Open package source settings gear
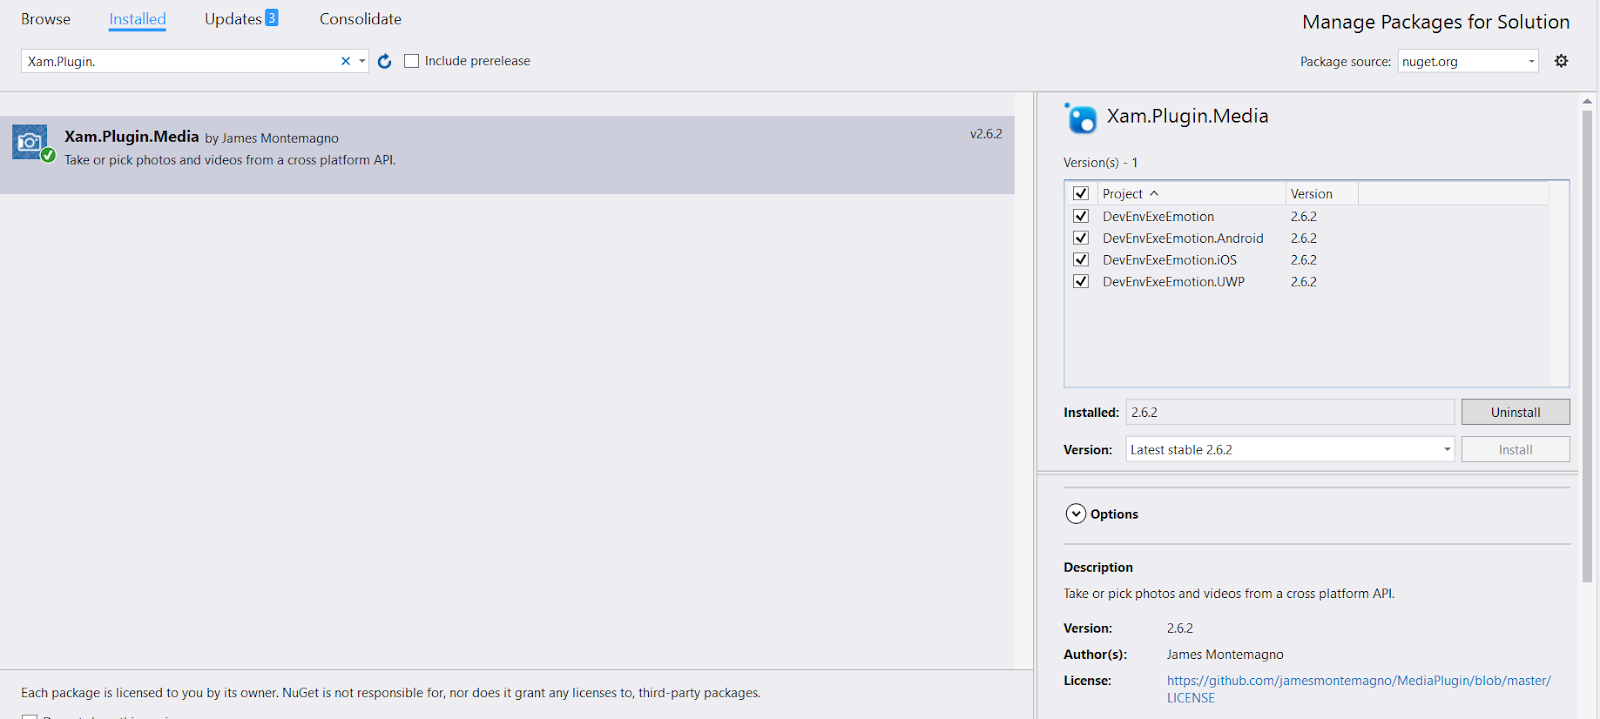This screenshot has height=719, width=1600. 1561,61
